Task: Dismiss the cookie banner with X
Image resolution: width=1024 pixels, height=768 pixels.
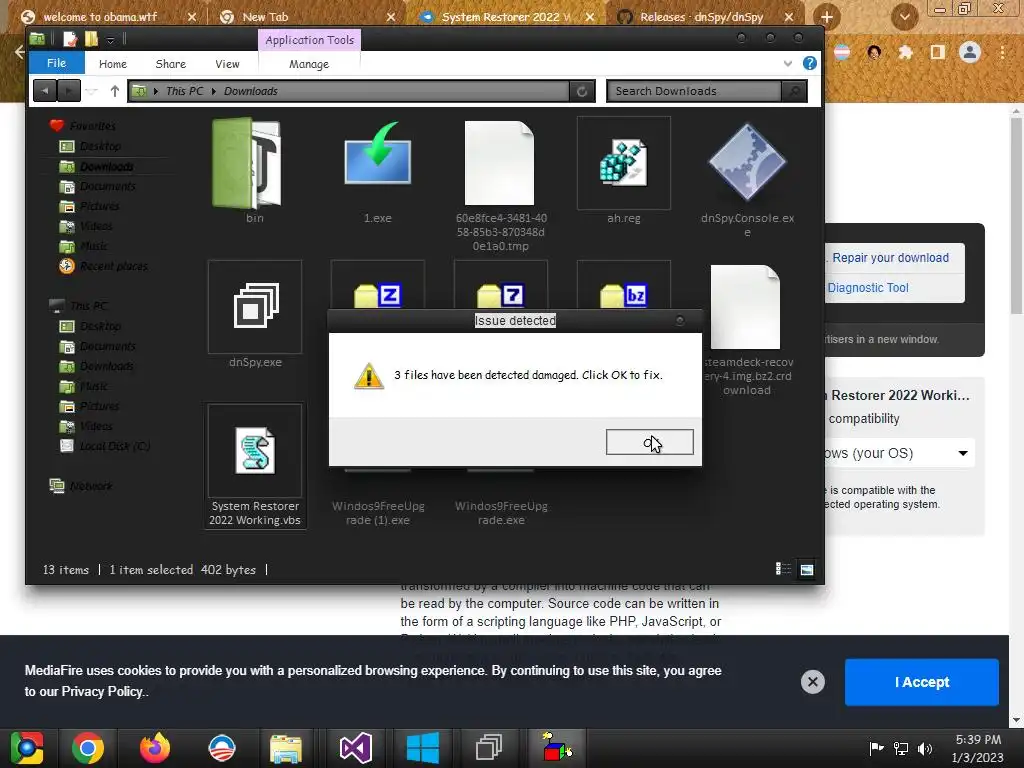Action: pos(812,682)
